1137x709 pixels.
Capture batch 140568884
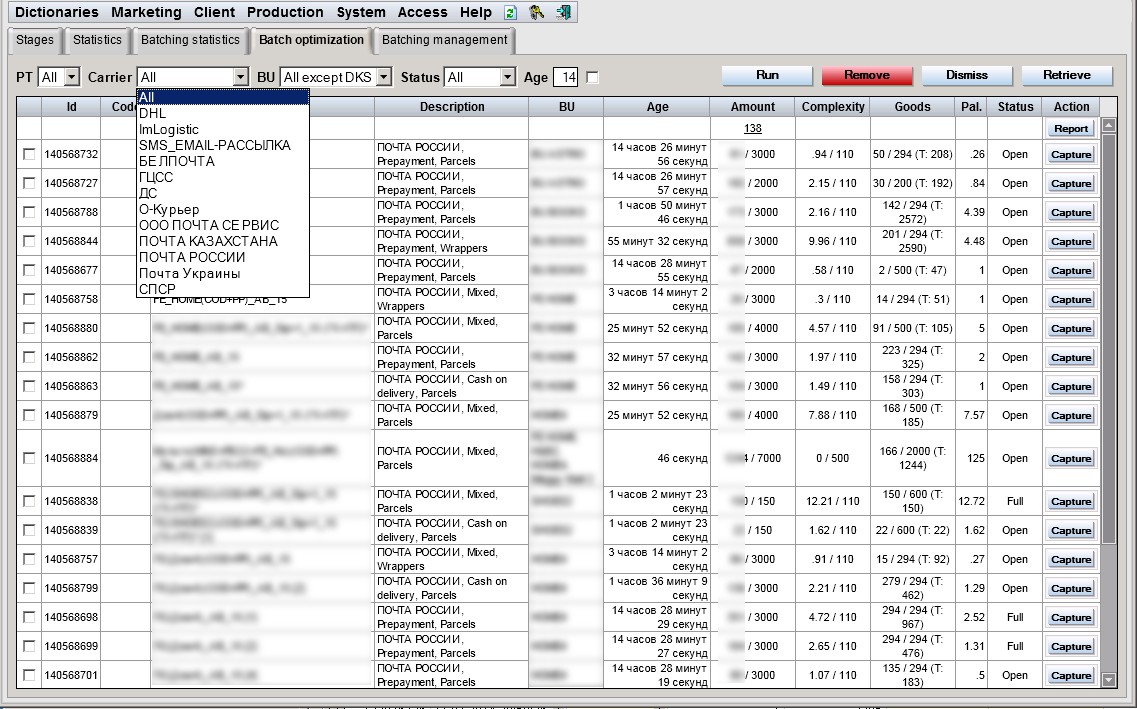pyautogui.click(x=1071, y=458)
